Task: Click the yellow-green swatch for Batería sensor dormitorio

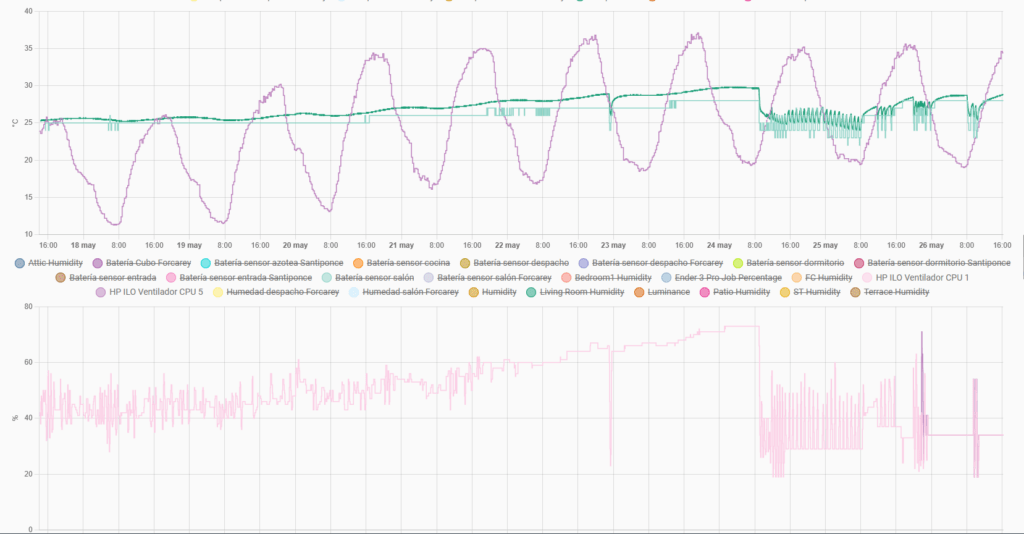Action: 738,263
